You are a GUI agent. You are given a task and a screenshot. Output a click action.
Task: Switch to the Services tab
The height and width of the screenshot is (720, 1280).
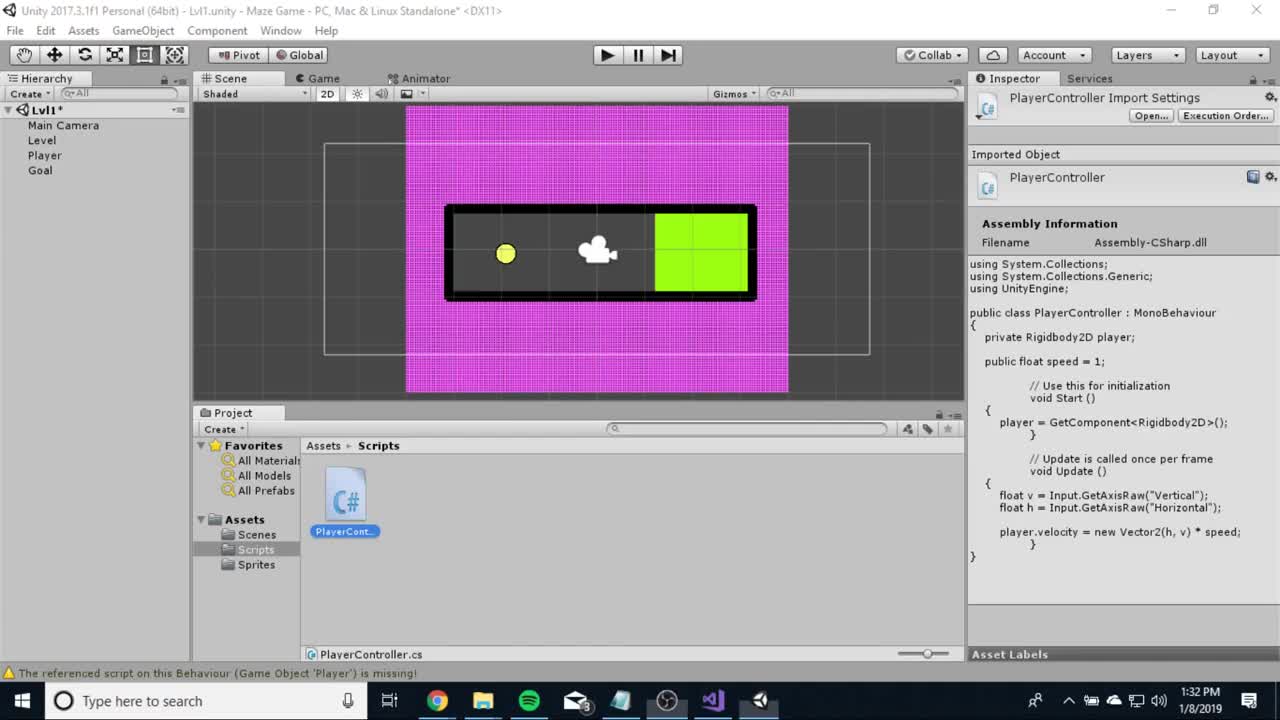1089,78
